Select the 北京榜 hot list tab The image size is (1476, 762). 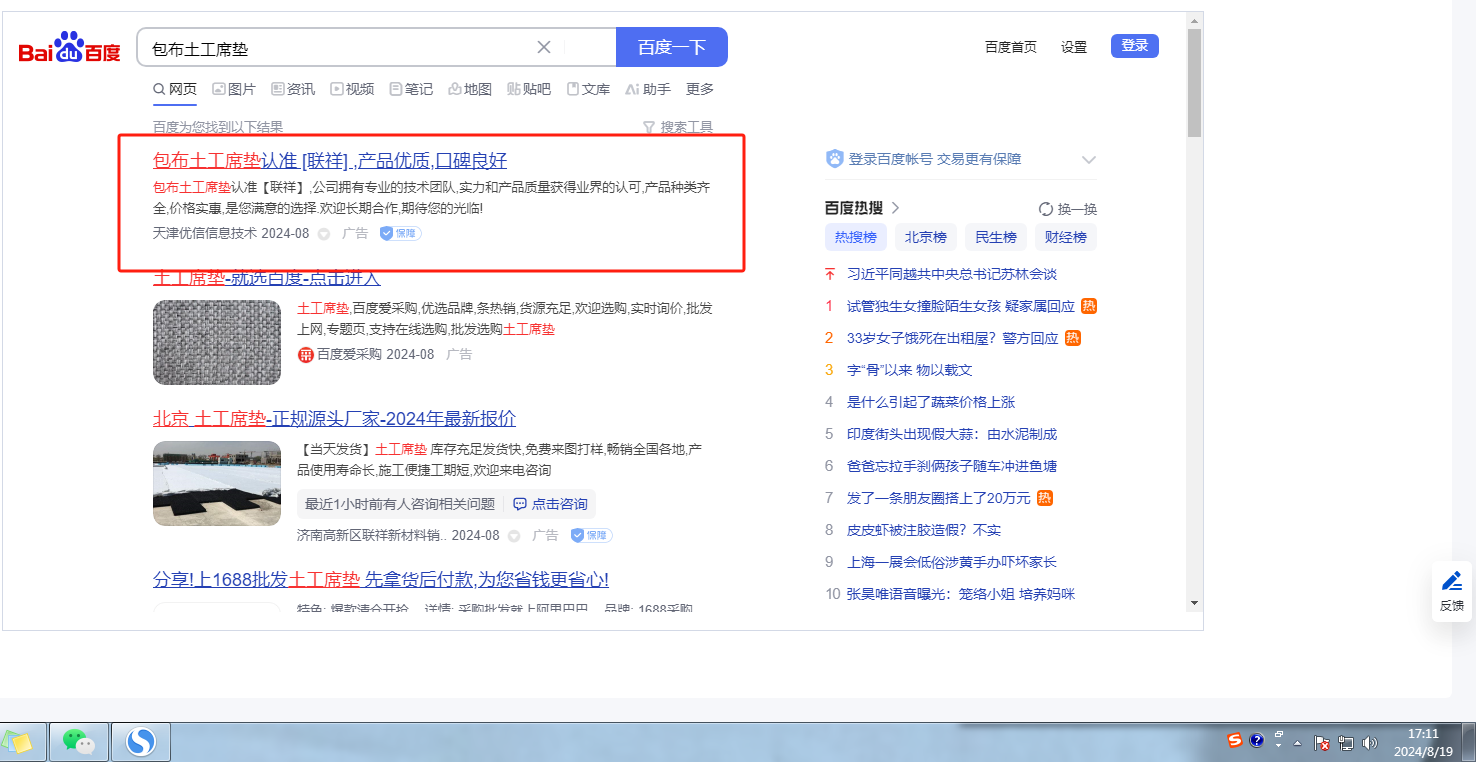(925, 237)
